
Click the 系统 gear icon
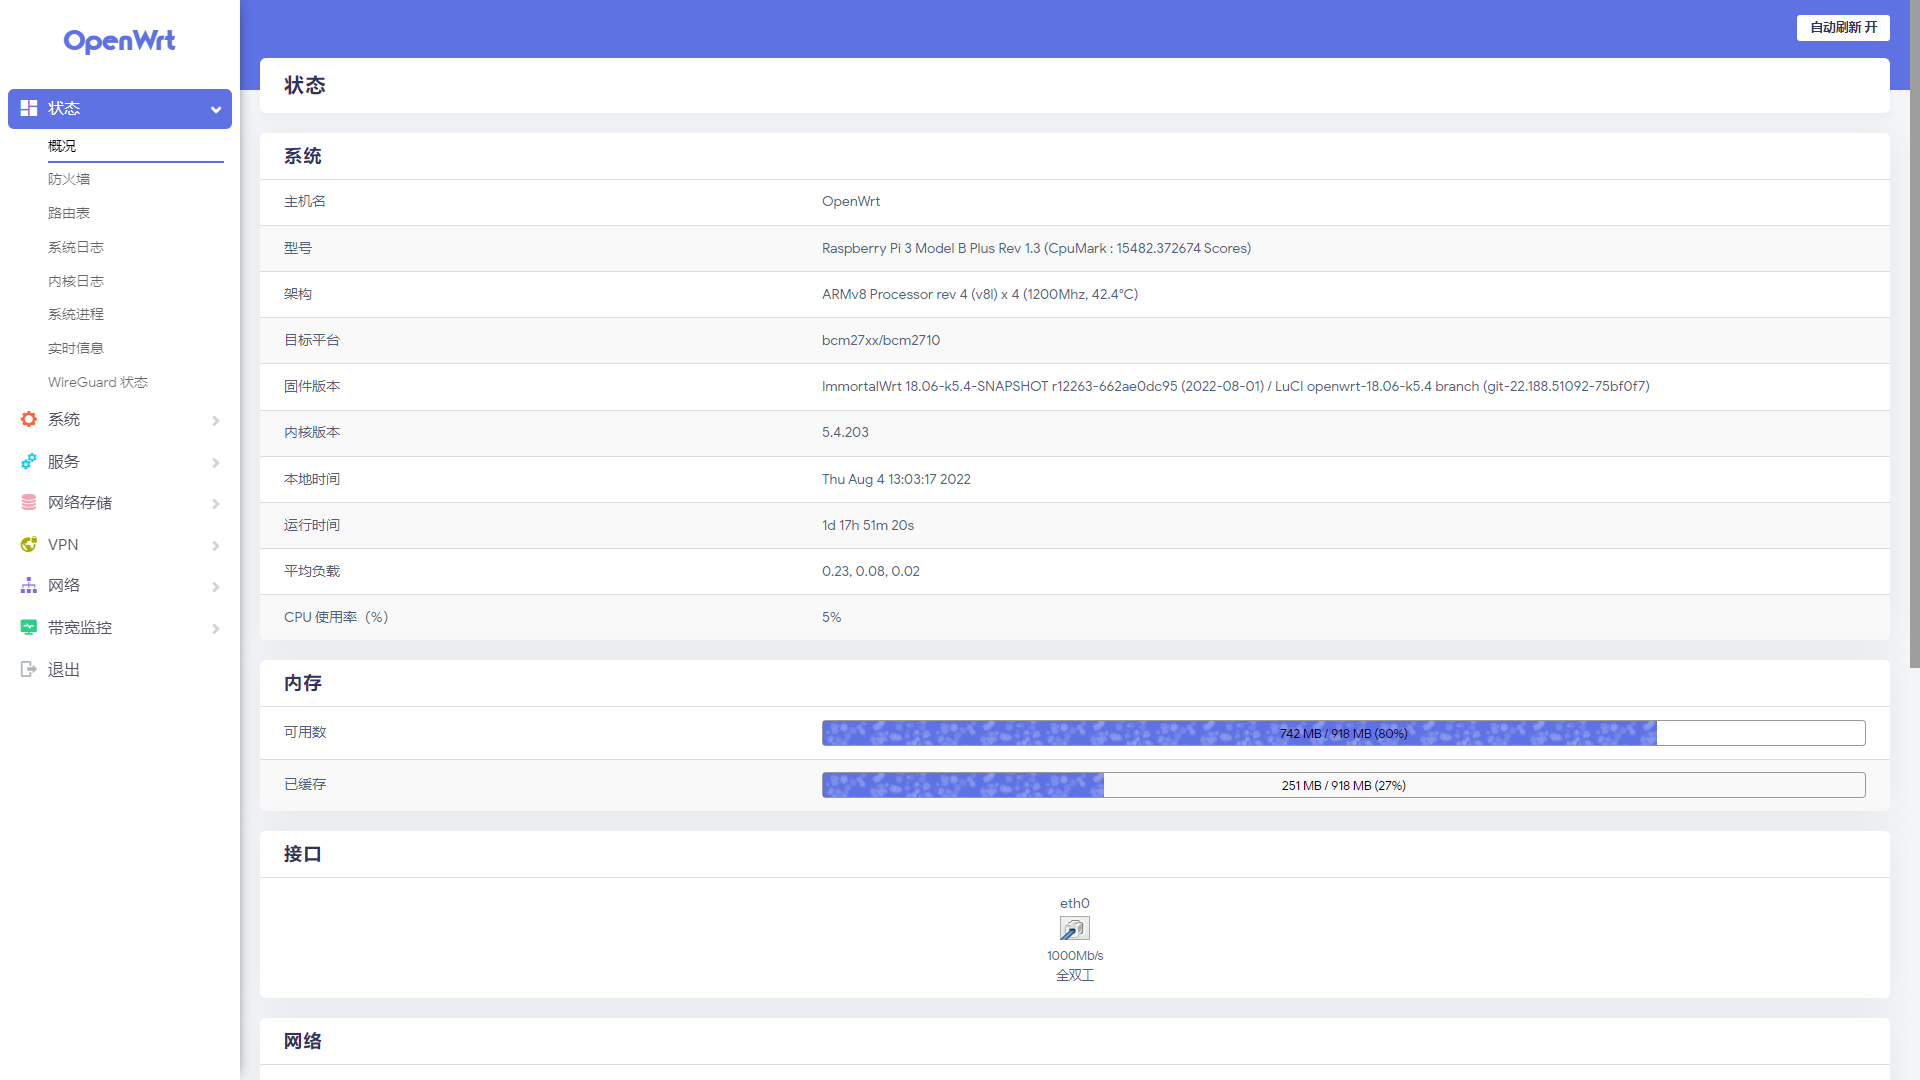(29, 419)
